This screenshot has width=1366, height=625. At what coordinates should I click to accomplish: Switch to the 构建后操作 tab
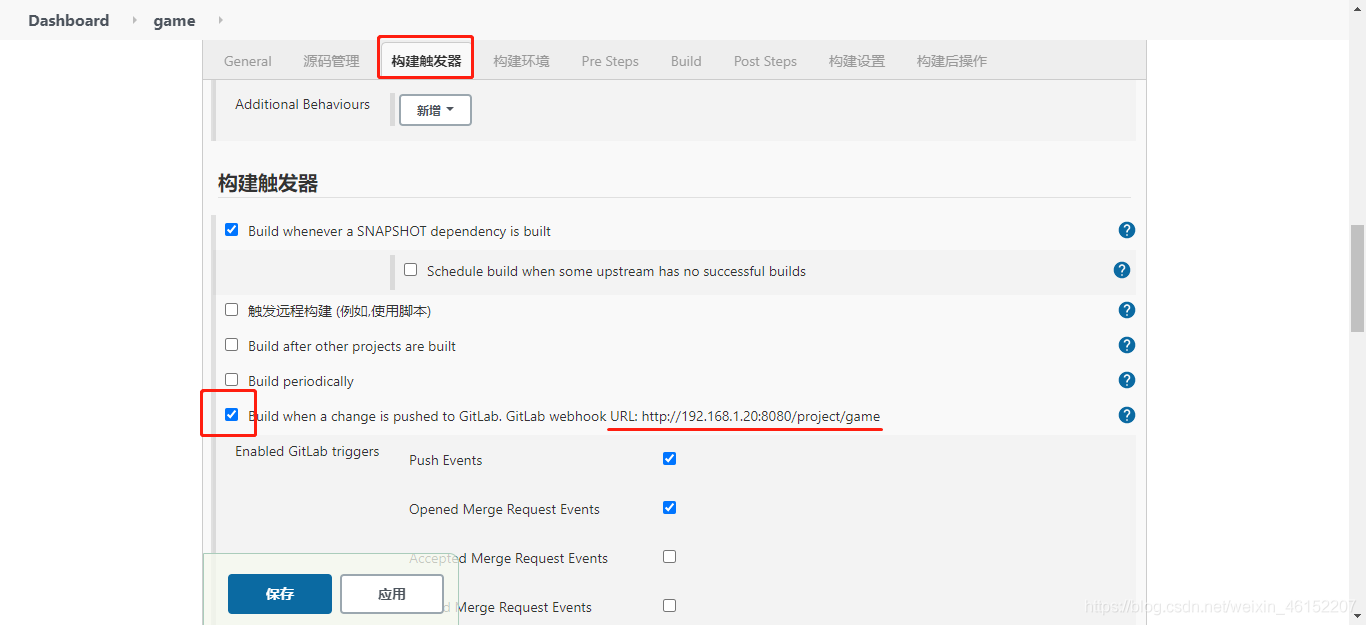952,61
